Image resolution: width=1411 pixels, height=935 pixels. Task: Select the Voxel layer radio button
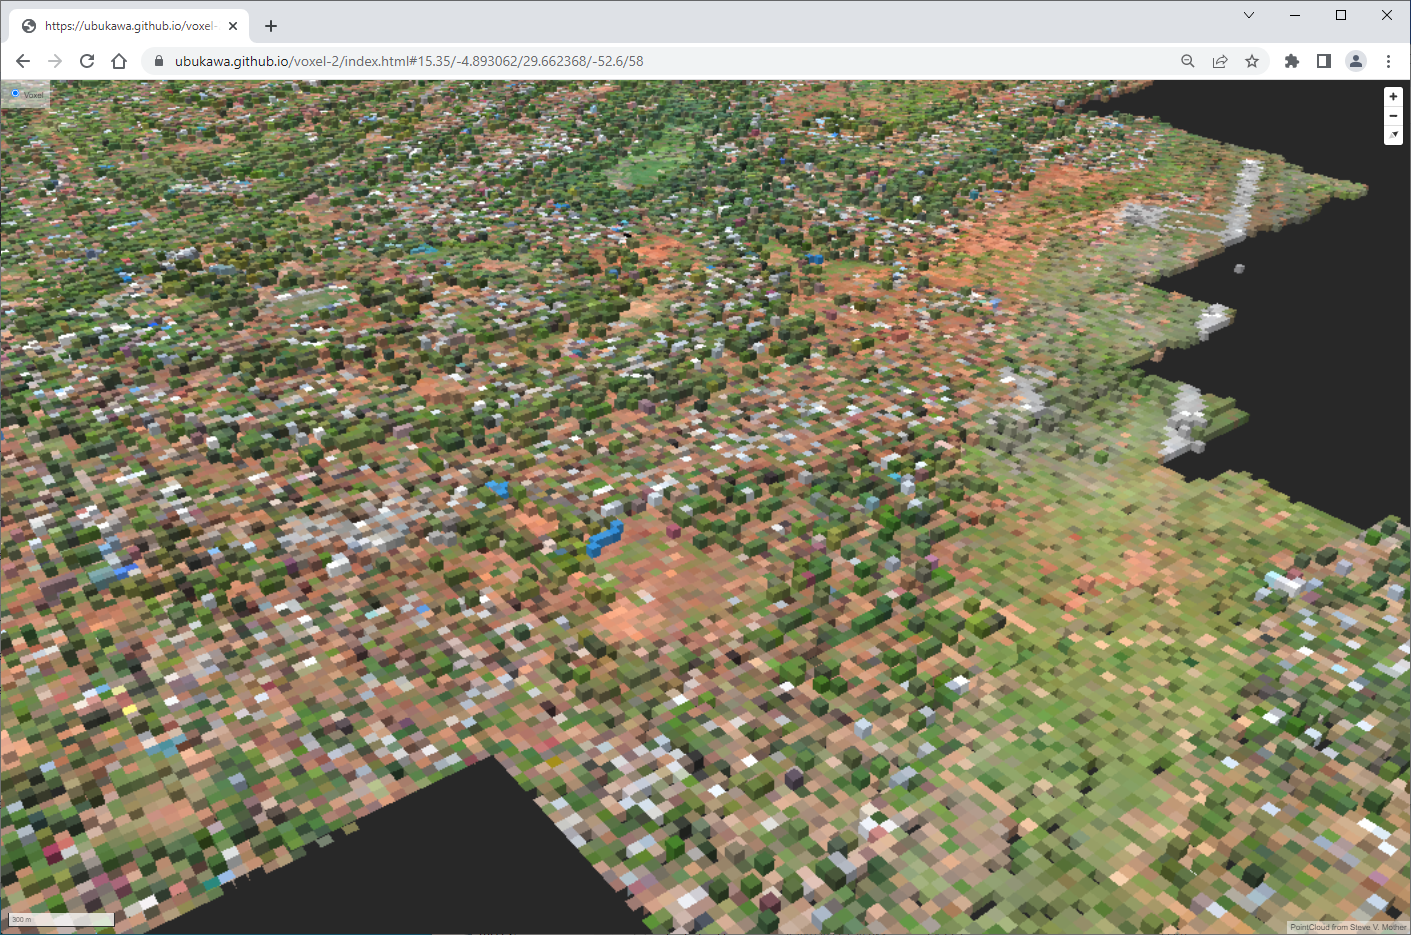click(15, 94)
